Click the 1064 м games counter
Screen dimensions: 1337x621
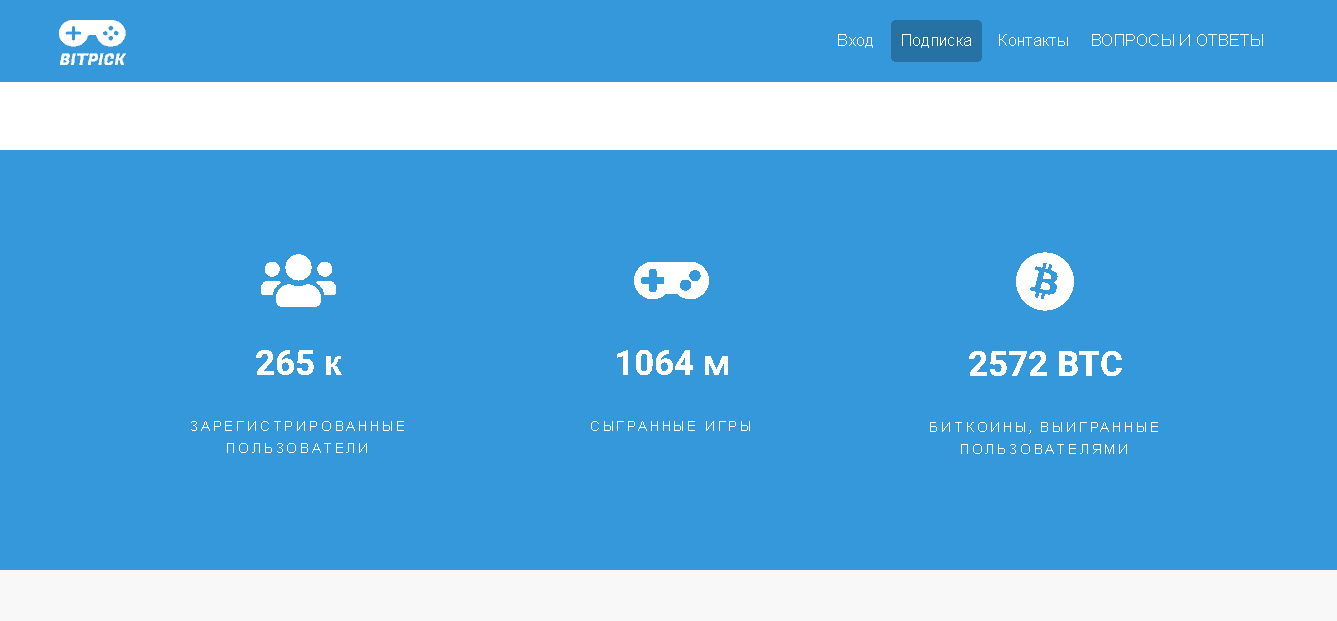click(671, 363)
